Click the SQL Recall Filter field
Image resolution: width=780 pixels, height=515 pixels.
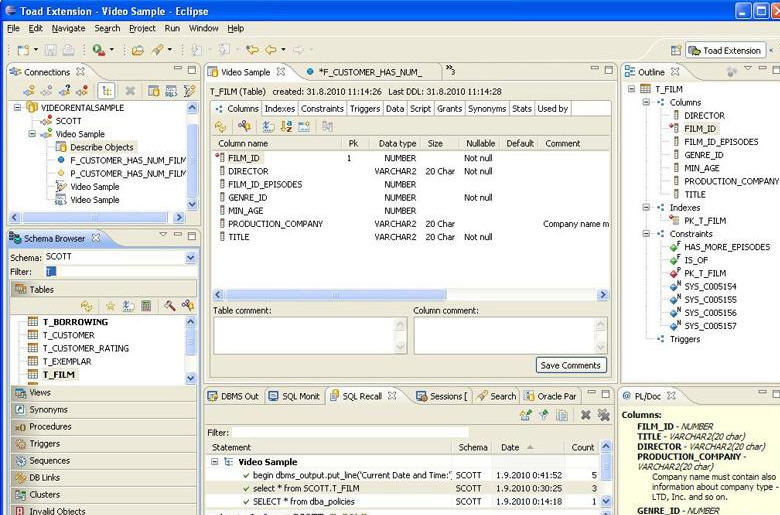pyautogui.click(x=350, y=432)
